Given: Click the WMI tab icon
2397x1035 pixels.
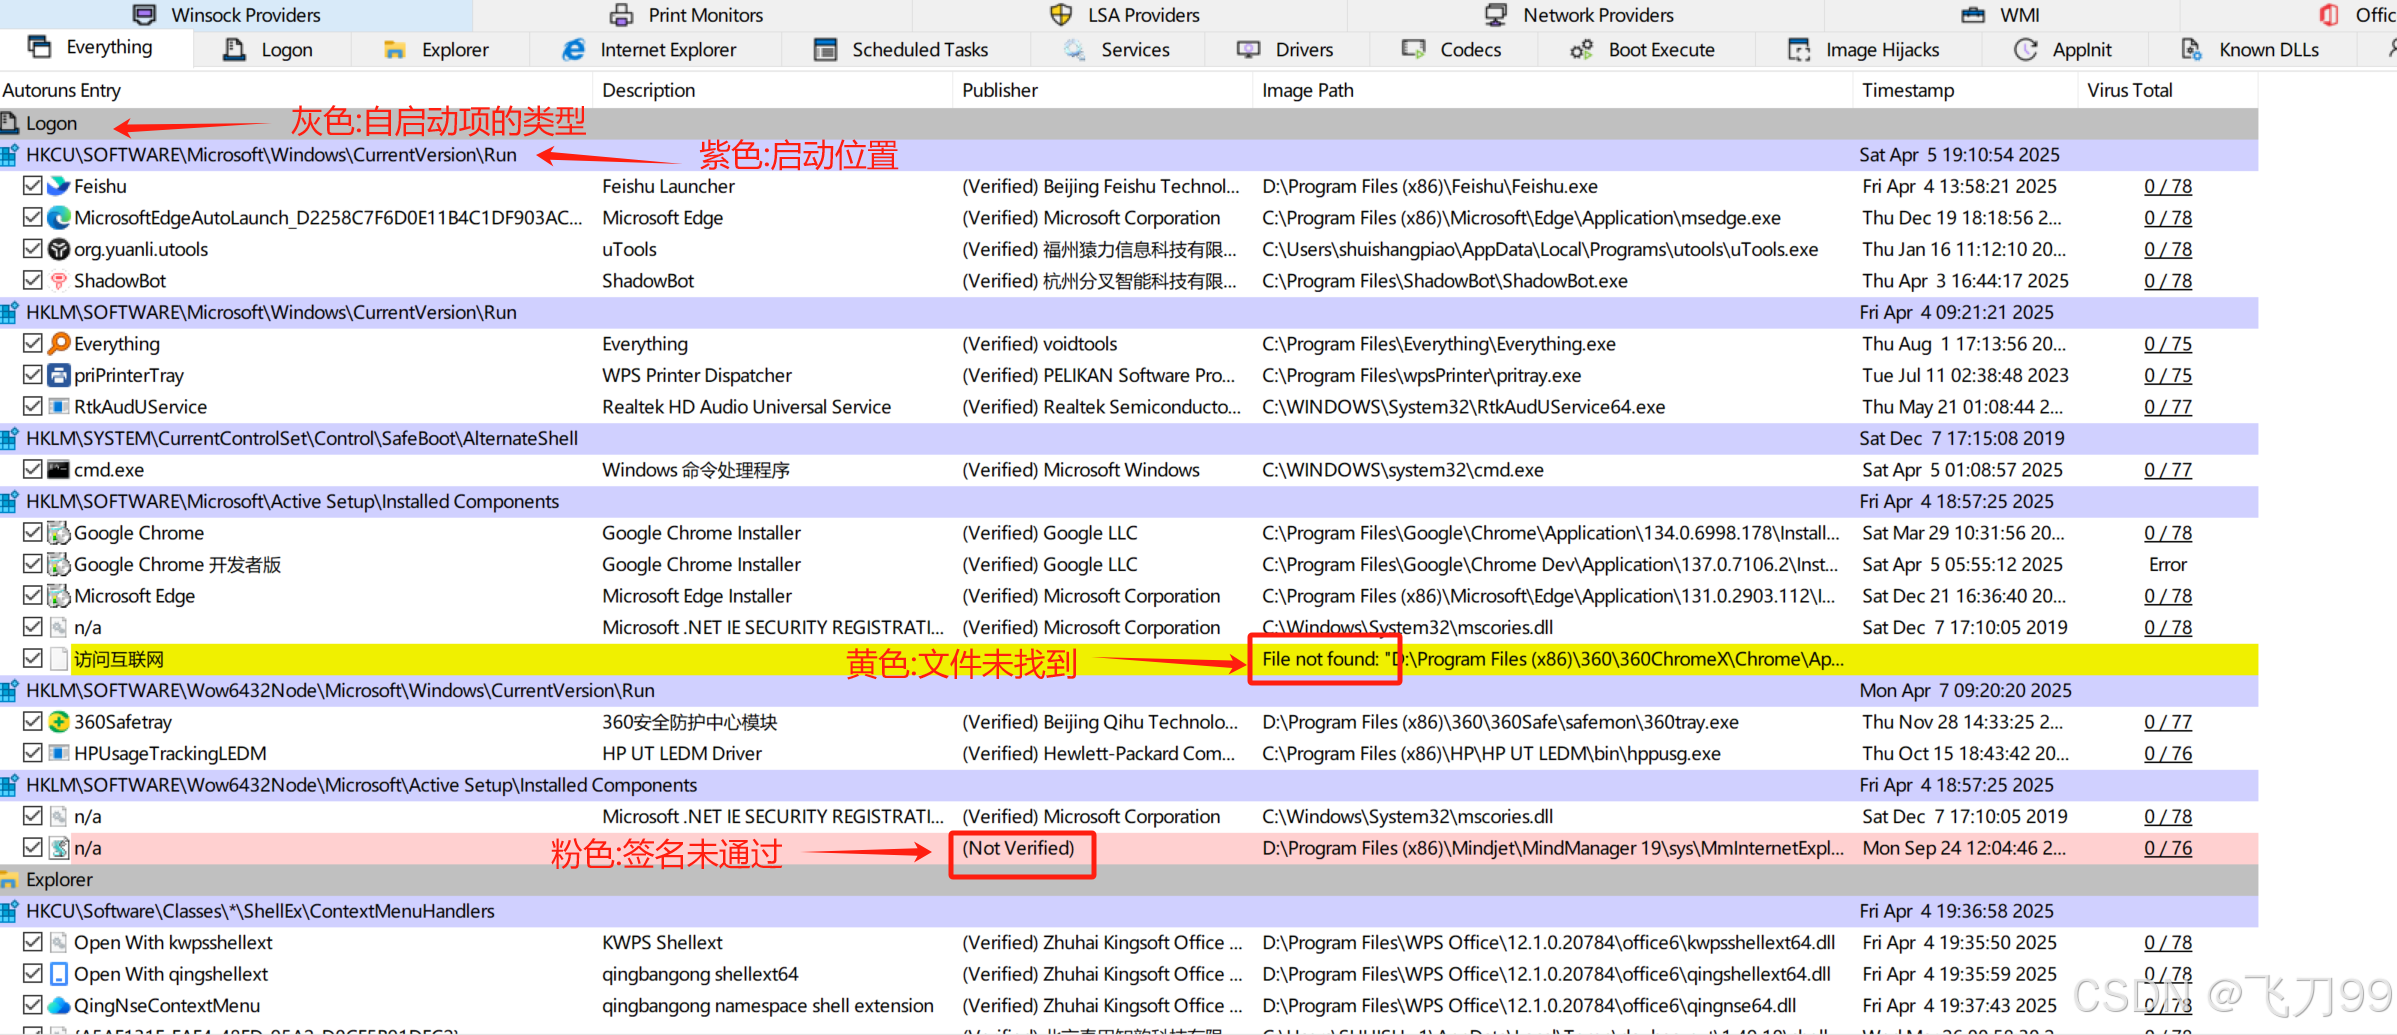Looking at the screenshot, I should pos(1973,15).
